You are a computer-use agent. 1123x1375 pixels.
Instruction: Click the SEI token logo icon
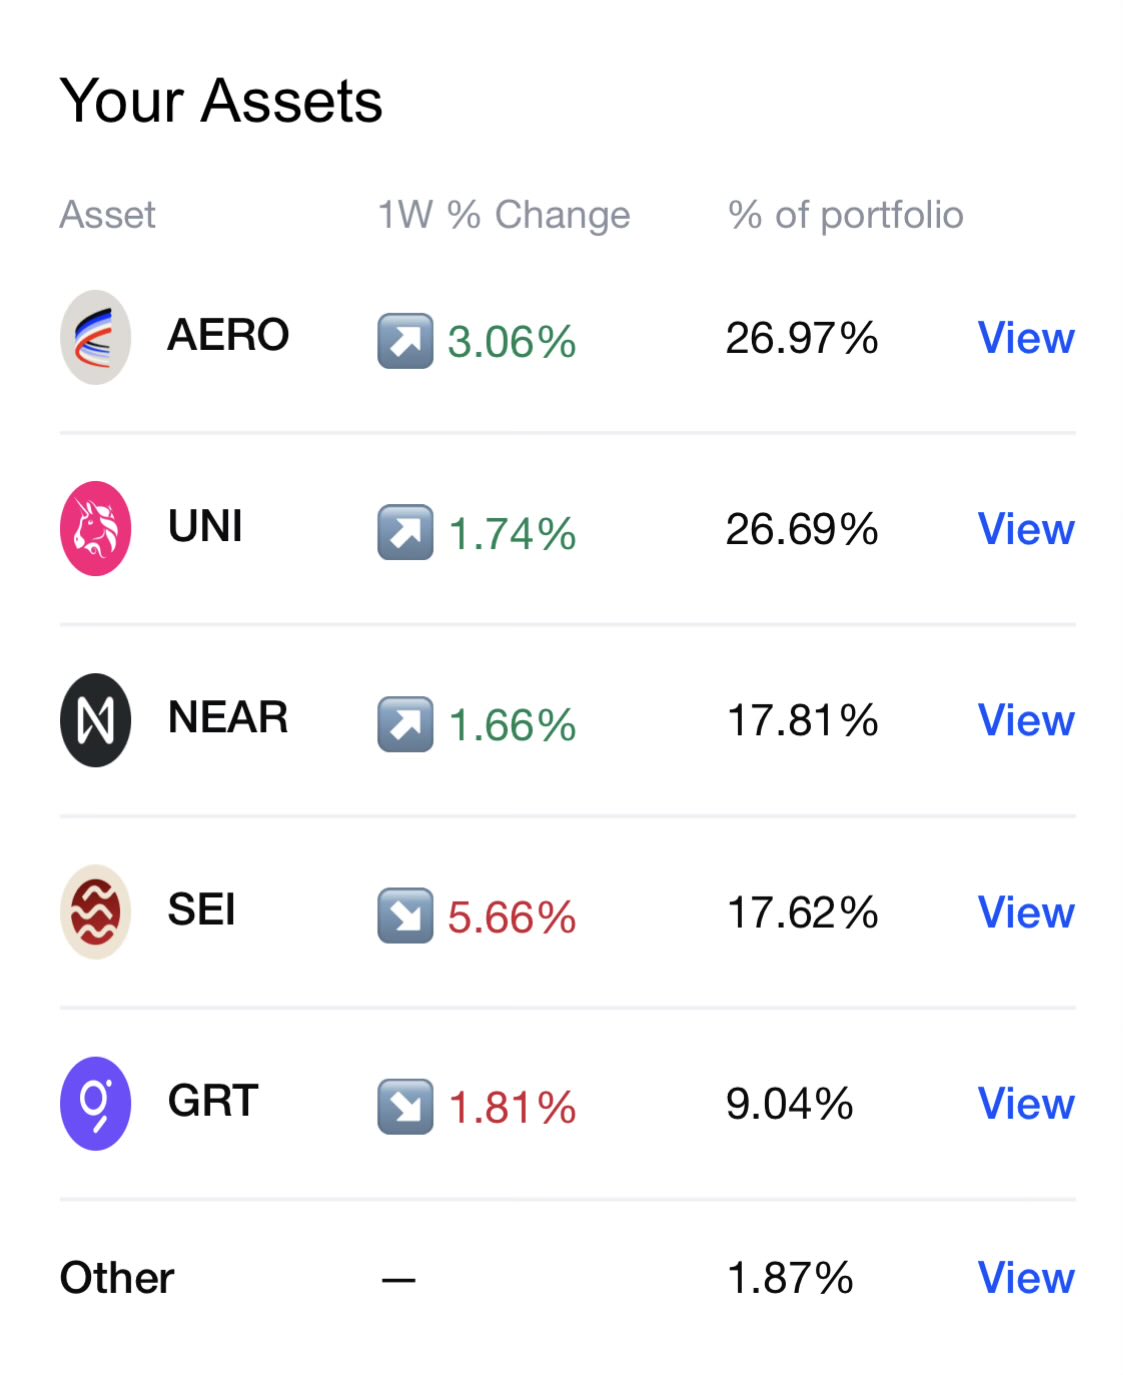[95, 912]
